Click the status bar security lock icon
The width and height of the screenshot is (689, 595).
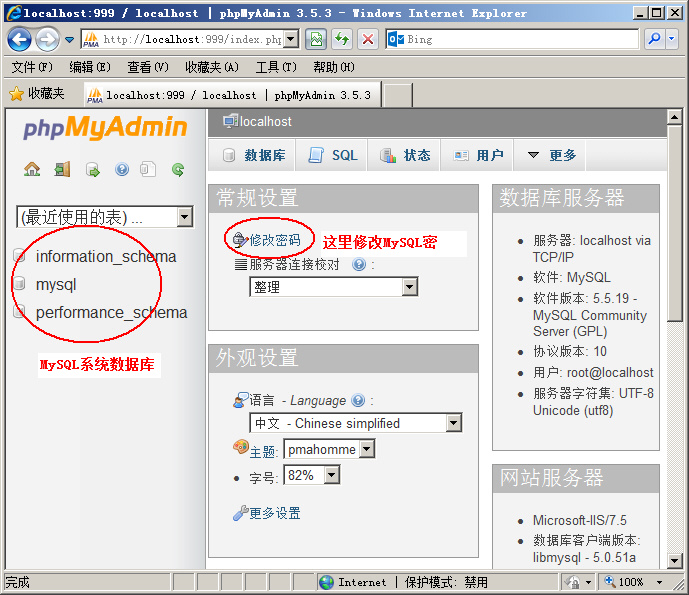(573, 582)
